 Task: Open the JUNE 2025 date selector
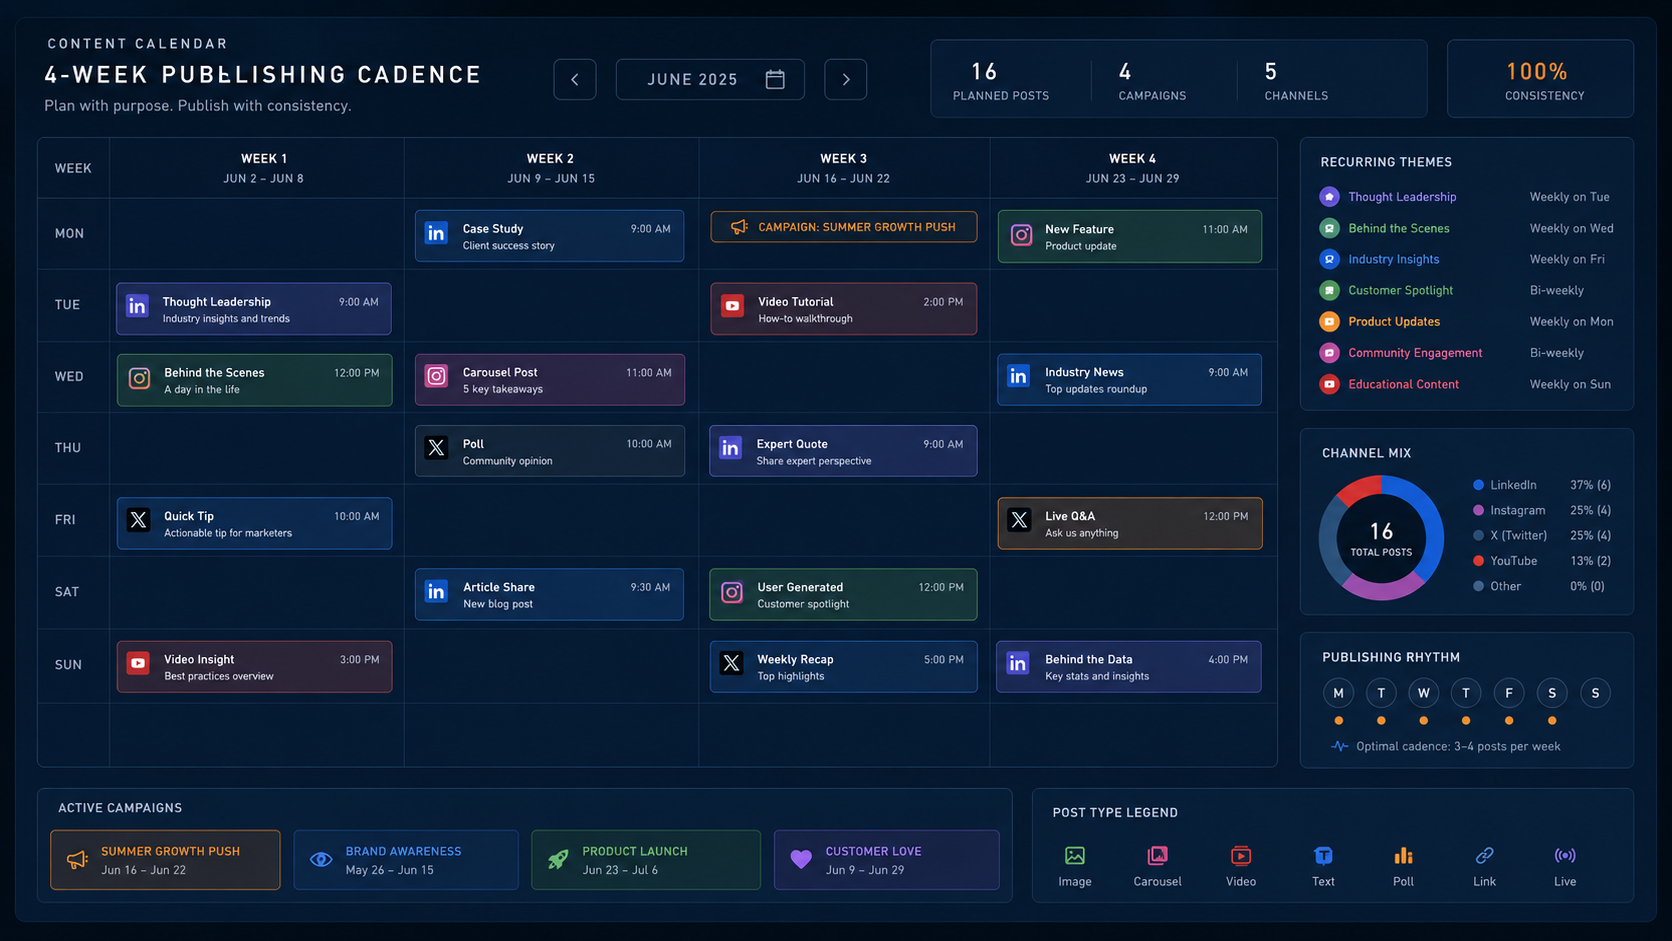pyautogui.click(x=710, y=79)
